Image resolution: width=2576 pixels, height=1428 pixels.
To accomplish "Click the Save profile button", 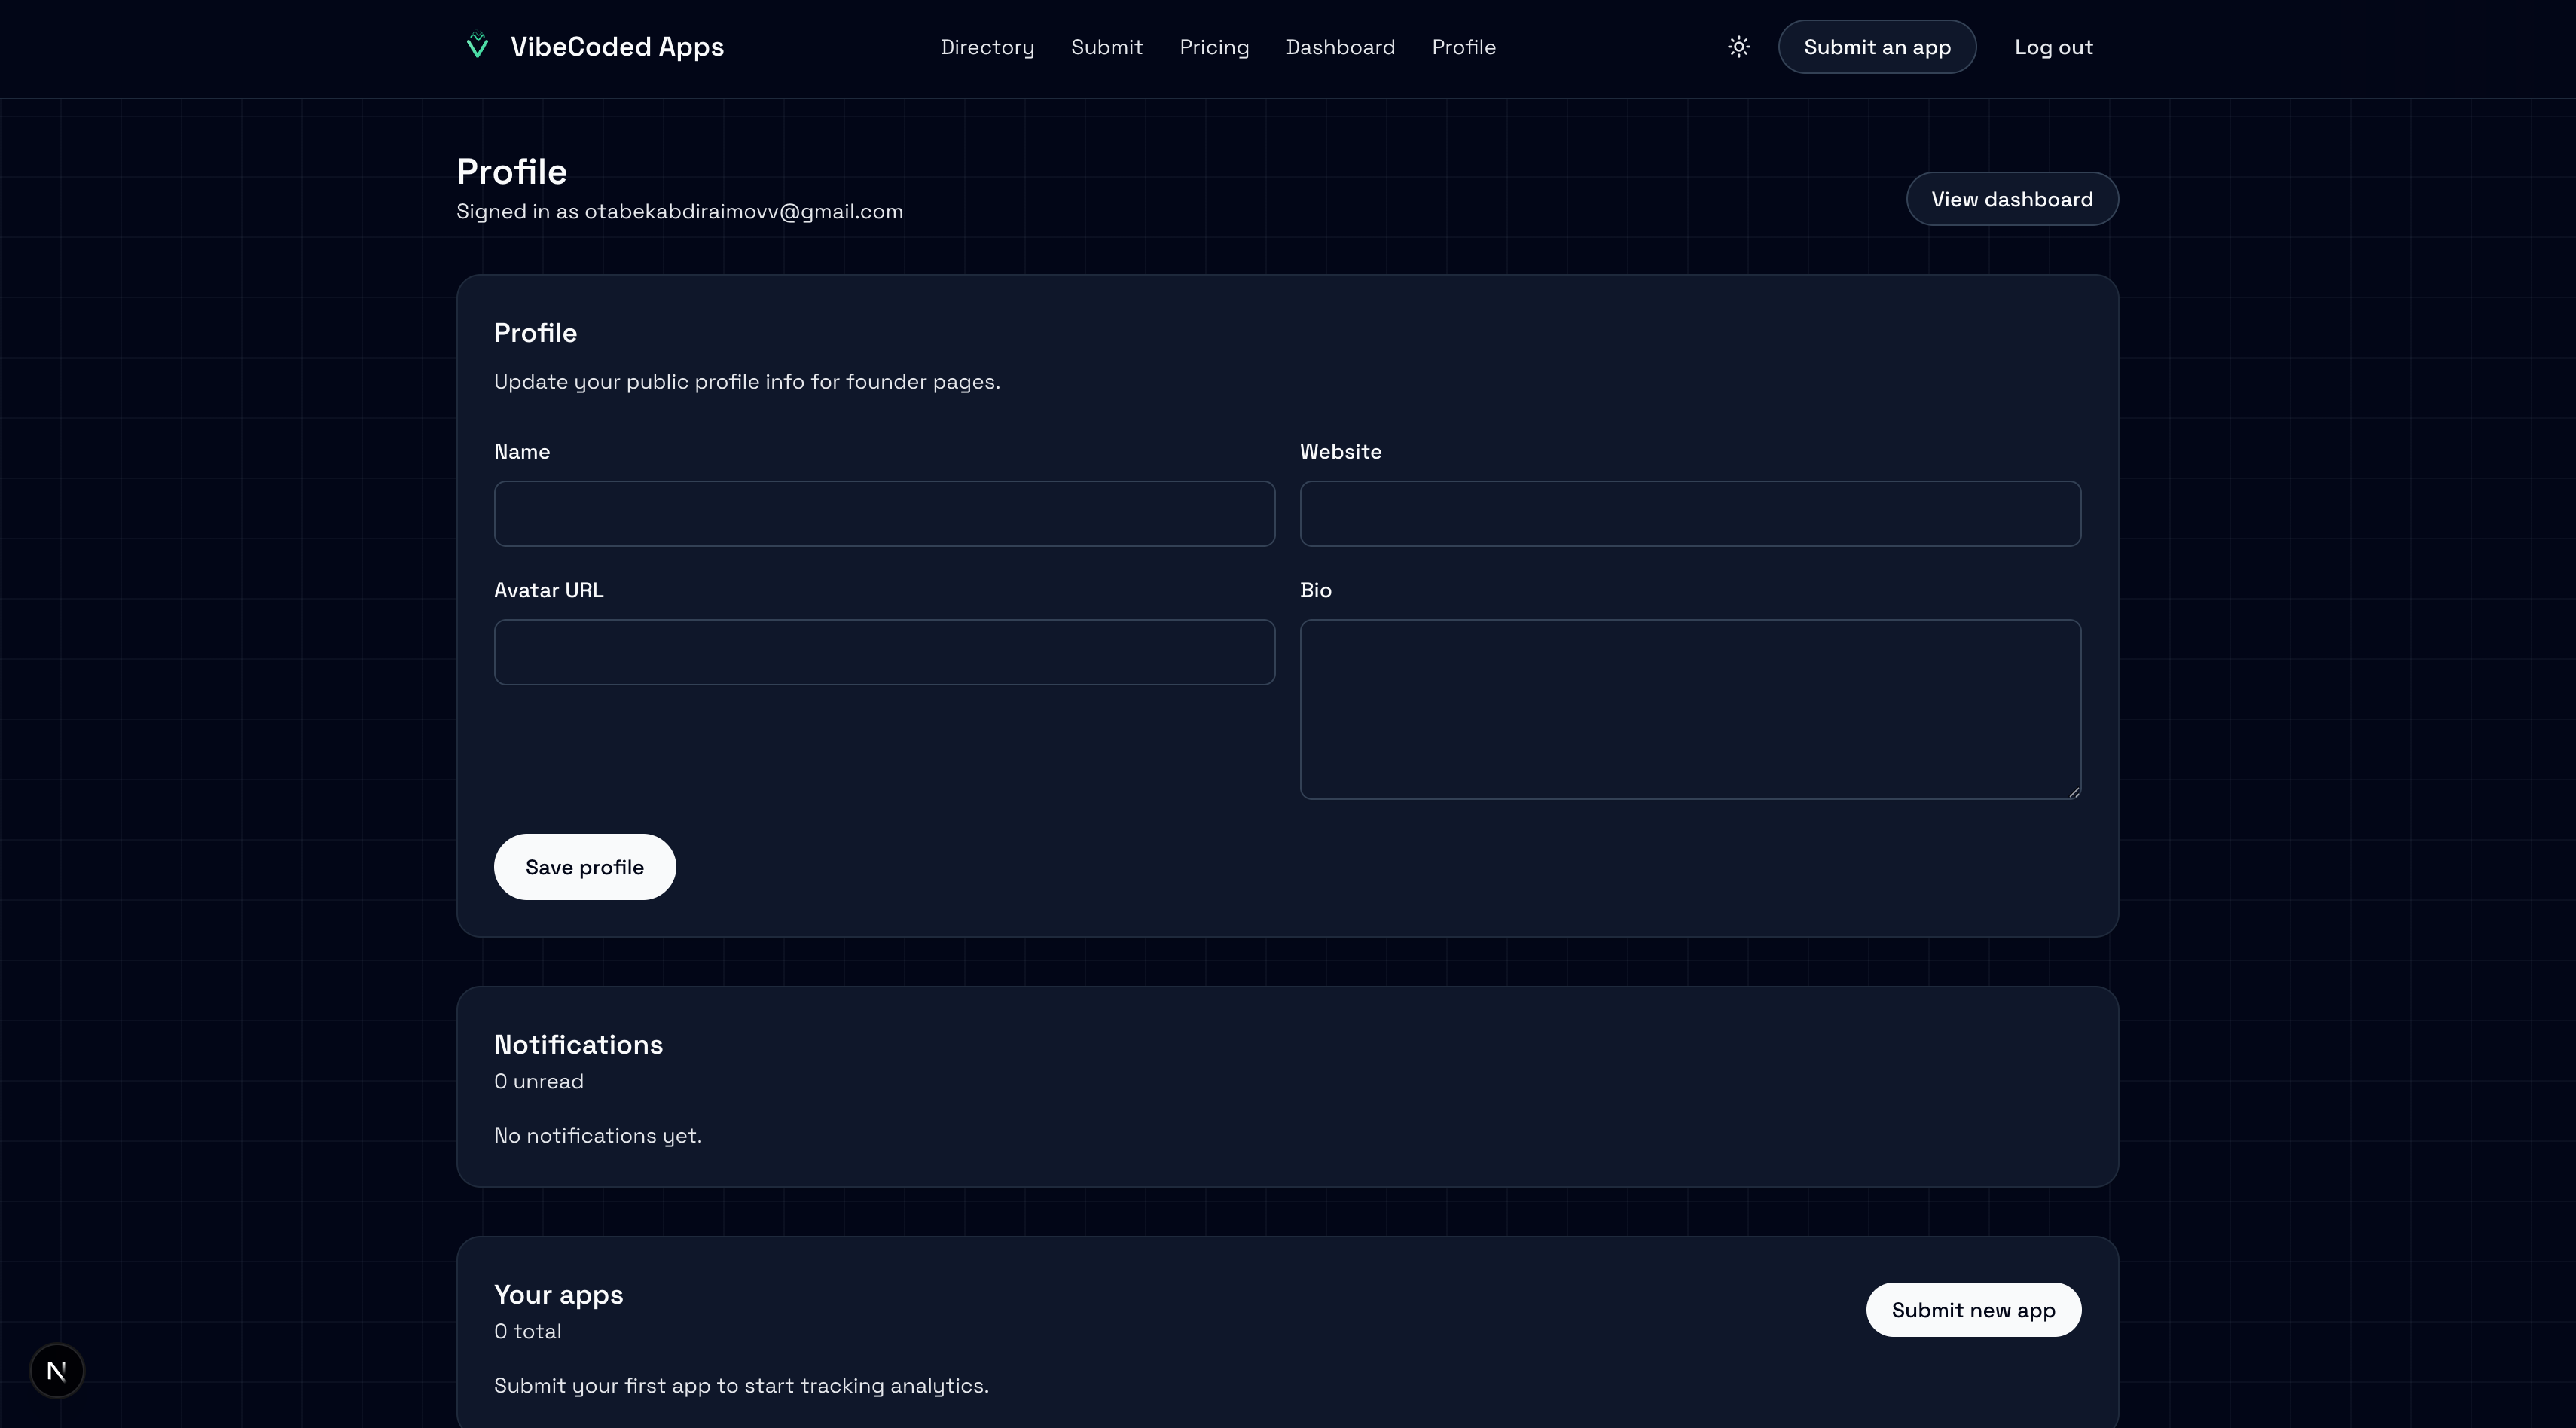I will tap(584, 866).
